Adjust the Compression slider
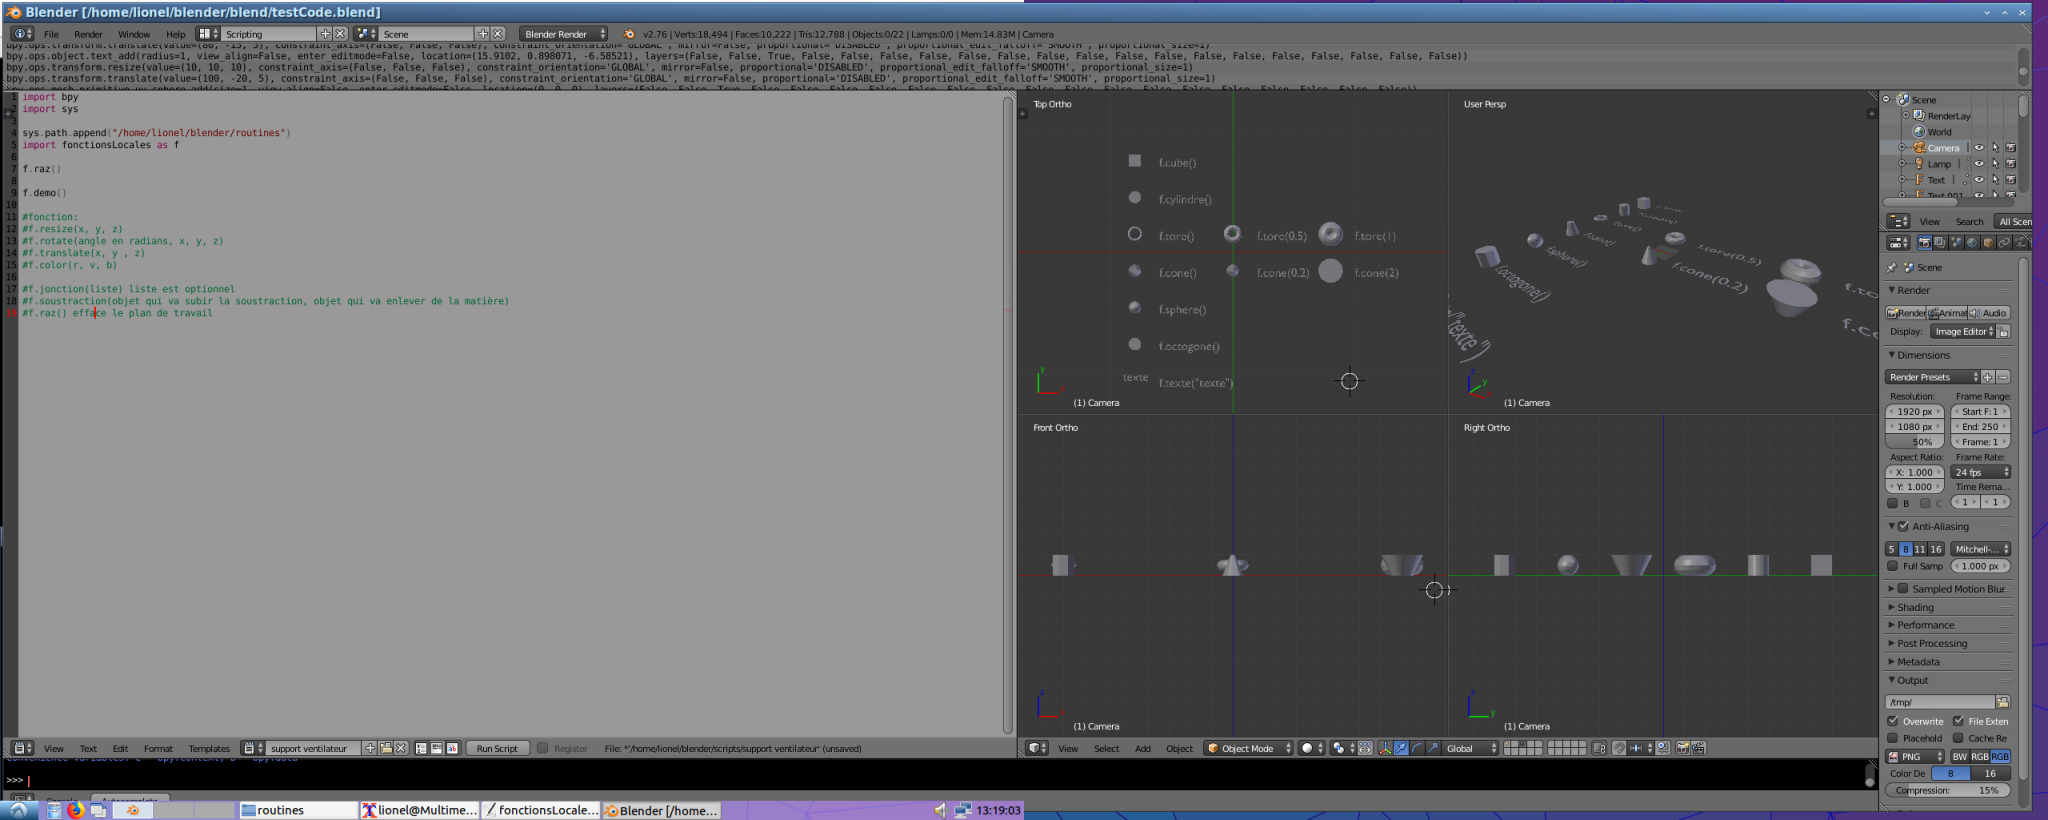2048x820 pixels. (x=1948, y=790)
